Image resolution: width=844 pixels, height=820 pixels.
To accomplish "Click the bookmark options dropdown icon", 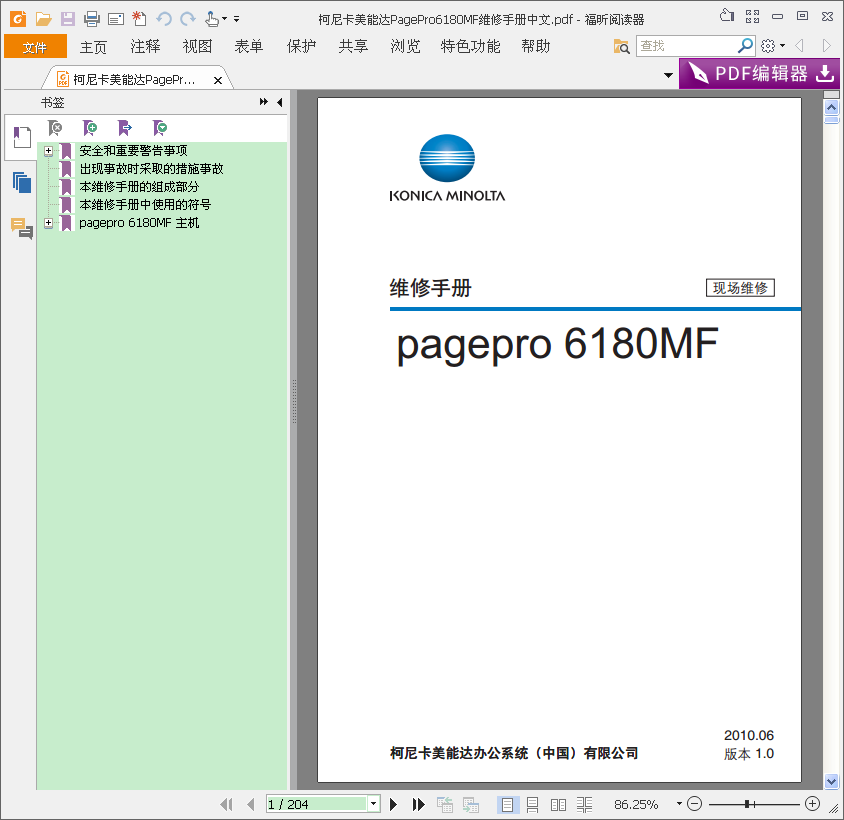I will 160,128.
